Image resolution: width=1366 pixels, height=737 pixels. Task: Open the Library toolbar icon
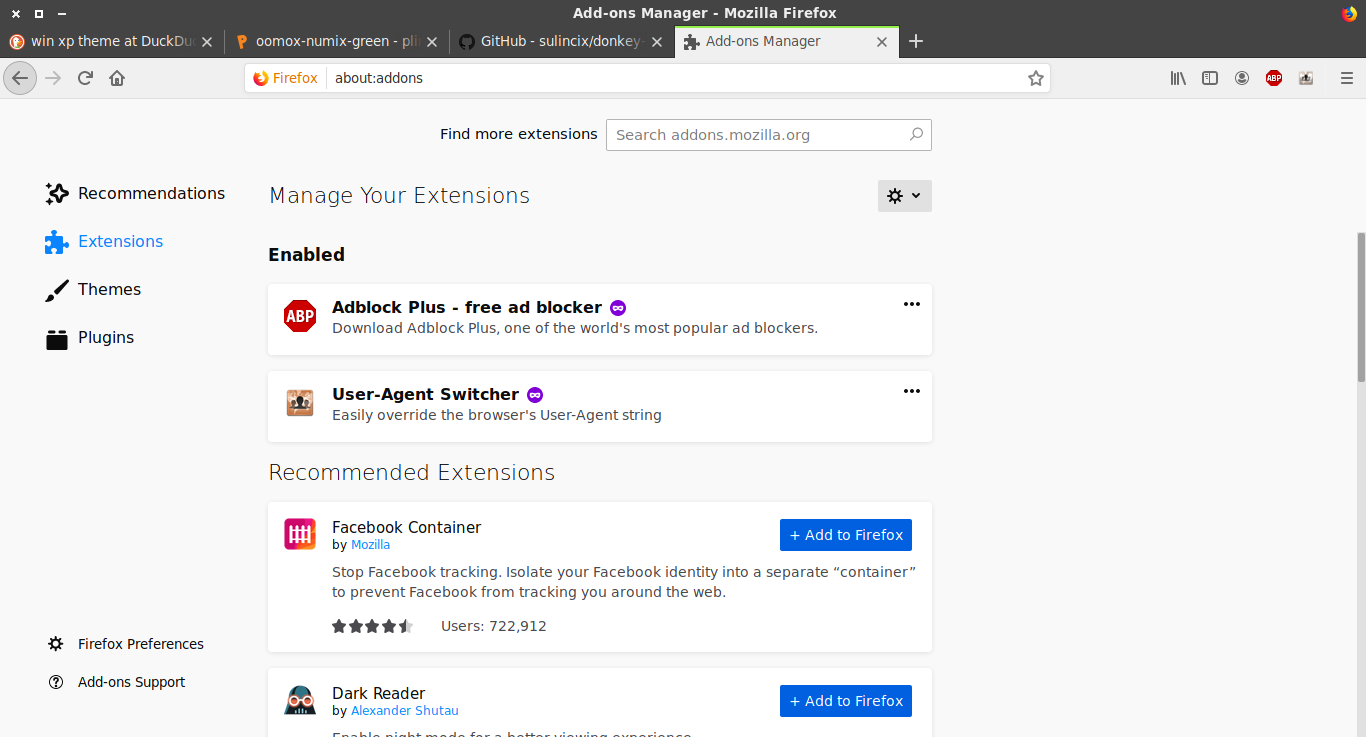(1178, 78)
